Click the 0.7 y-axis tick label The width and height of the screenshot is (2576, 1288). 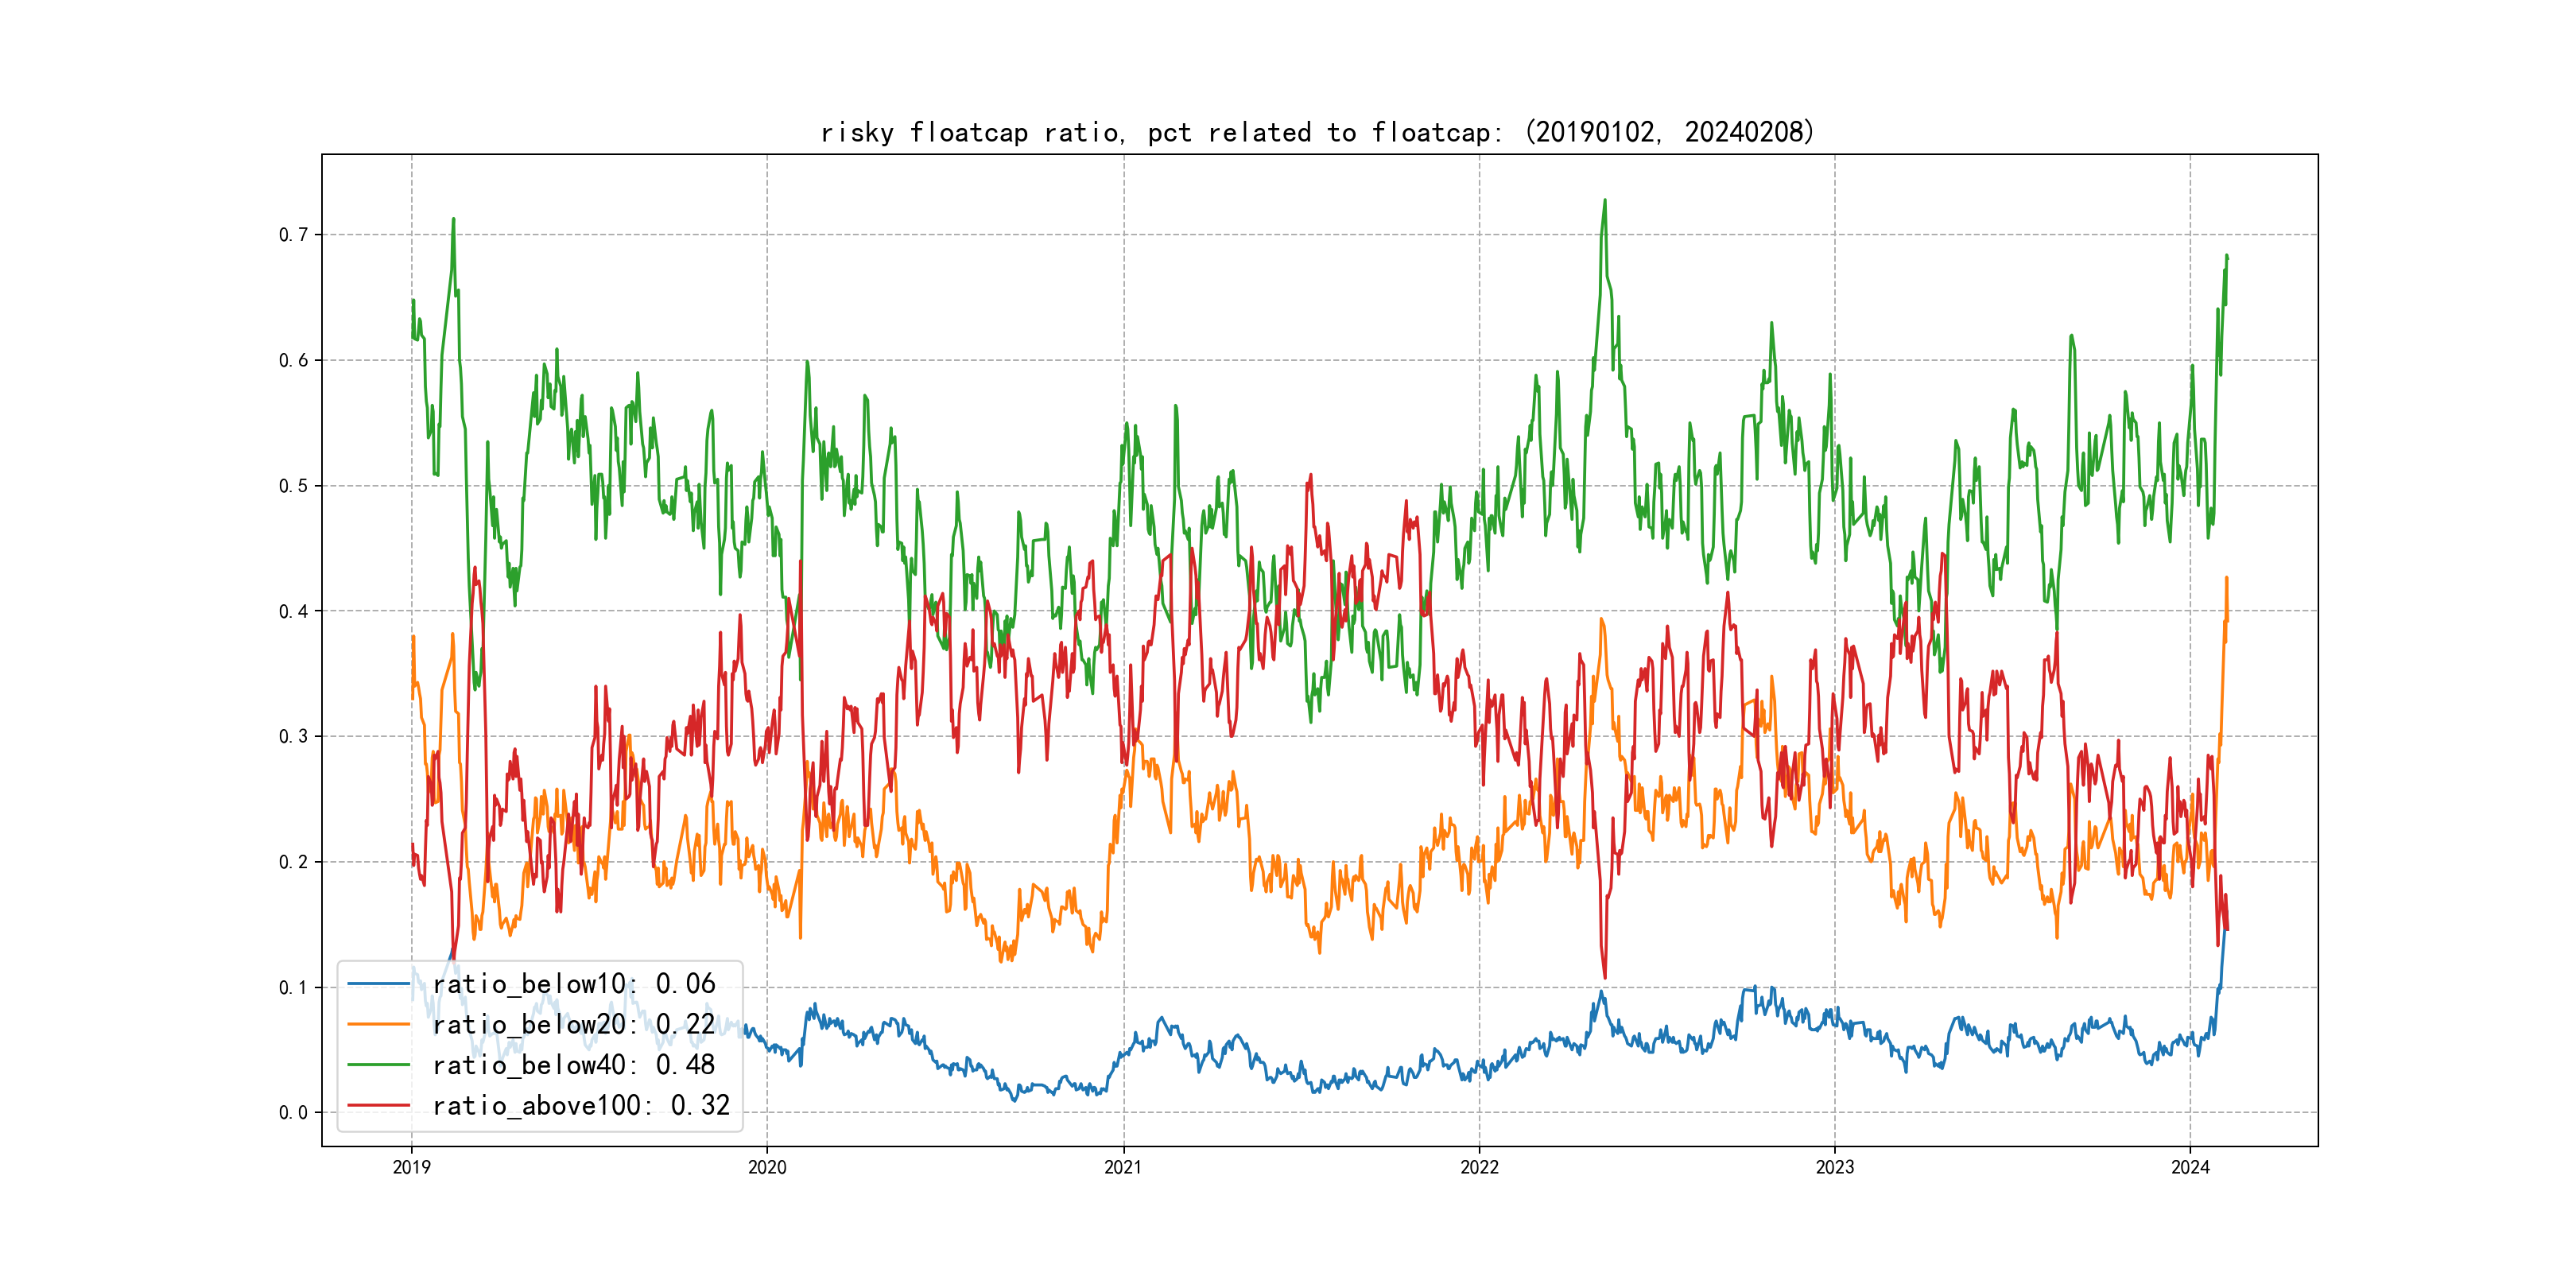[x=293, y=235]
